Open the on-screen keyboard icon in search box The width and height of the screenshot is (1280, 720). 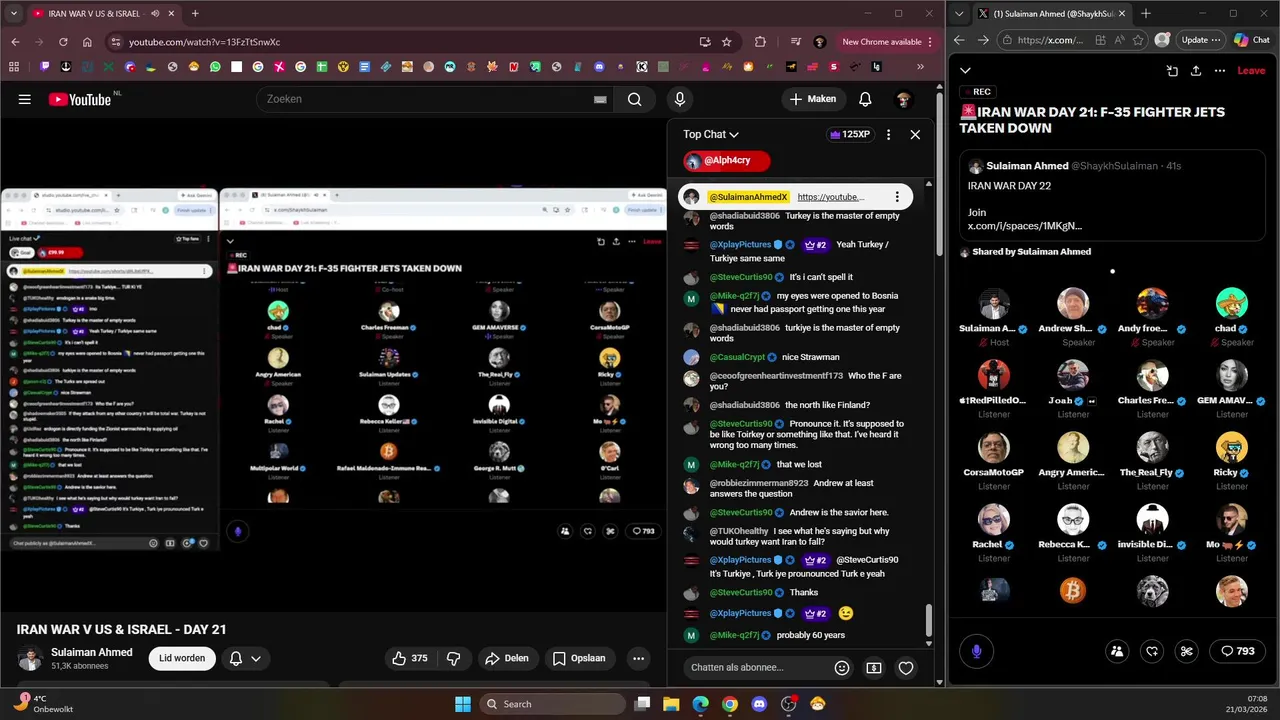[x=600, y=99]
